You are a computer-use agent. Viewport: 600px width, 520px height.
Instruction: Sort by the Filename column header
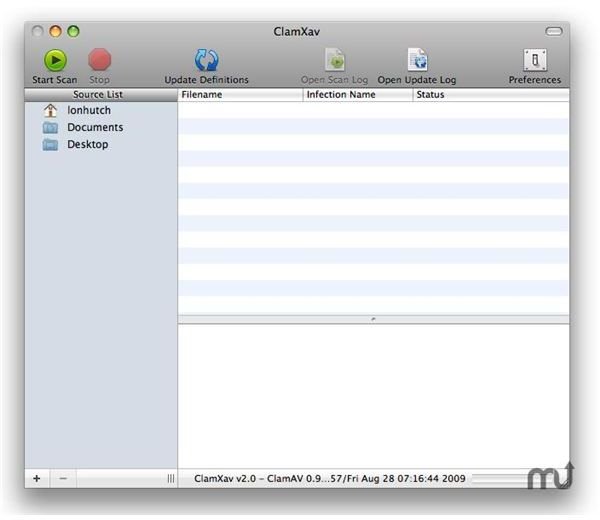tap(240, 95)
